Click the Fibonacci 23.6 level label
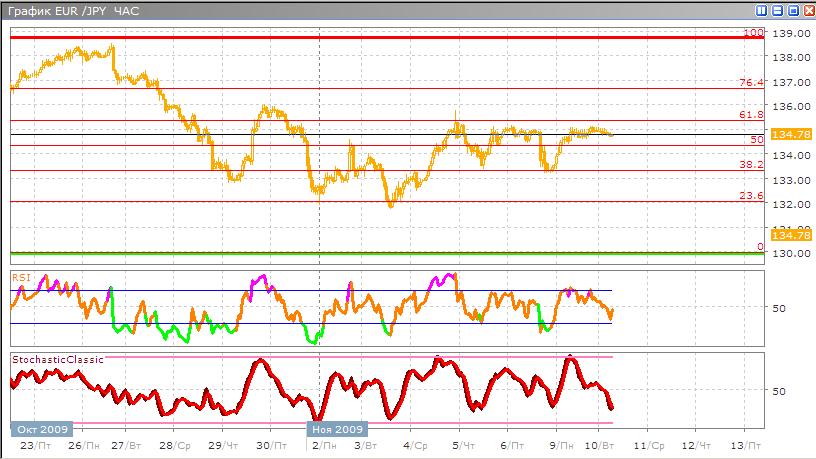This screenshot has height=459, width=816. (752, 196)
